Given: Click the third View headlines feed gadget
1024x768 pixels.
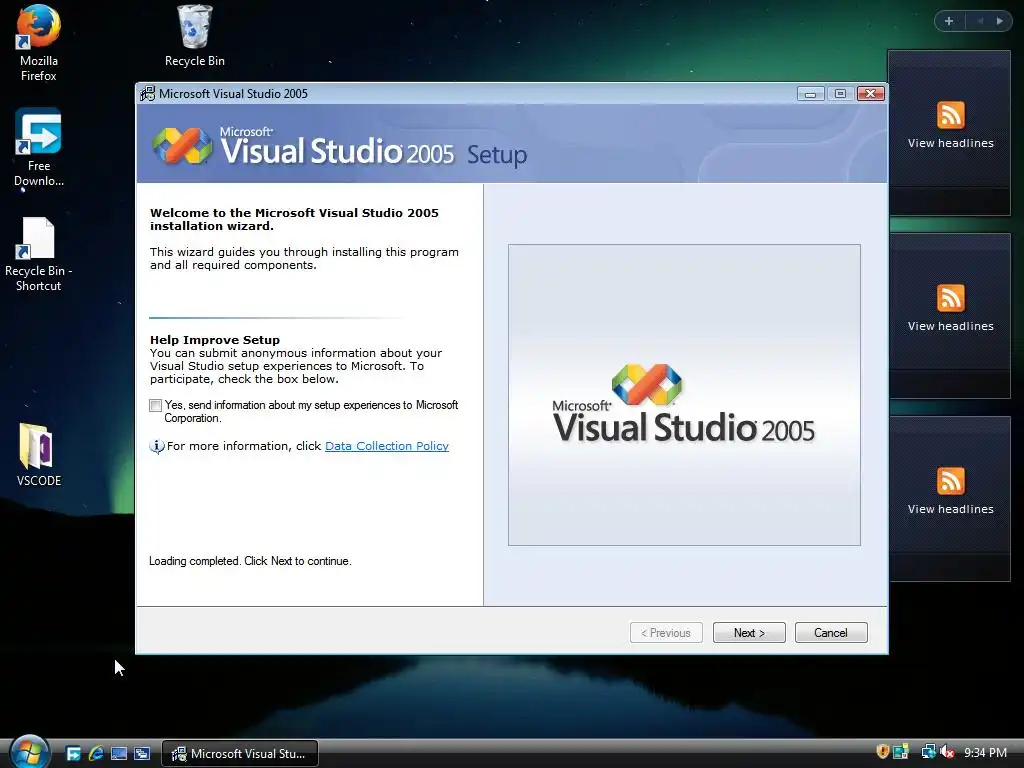Looking at the screenshot, I should (x=950, y=498).
